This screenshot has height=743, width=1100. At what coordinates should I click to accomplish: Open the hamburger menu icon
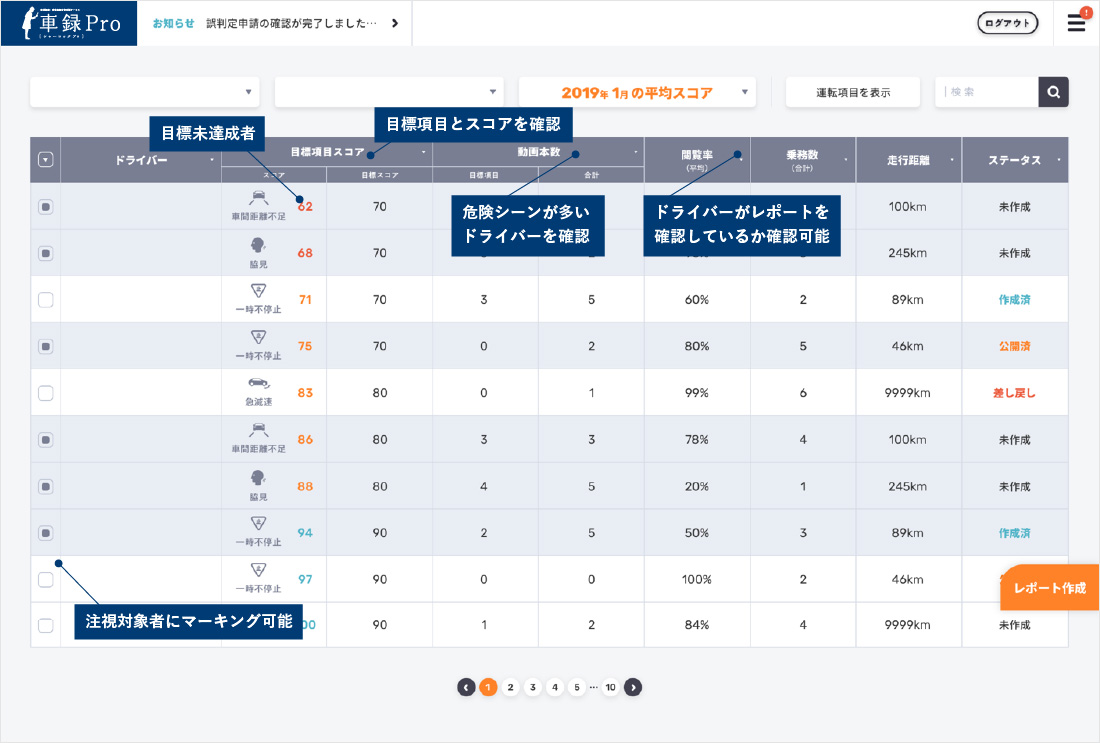[x=1076, y=23]
